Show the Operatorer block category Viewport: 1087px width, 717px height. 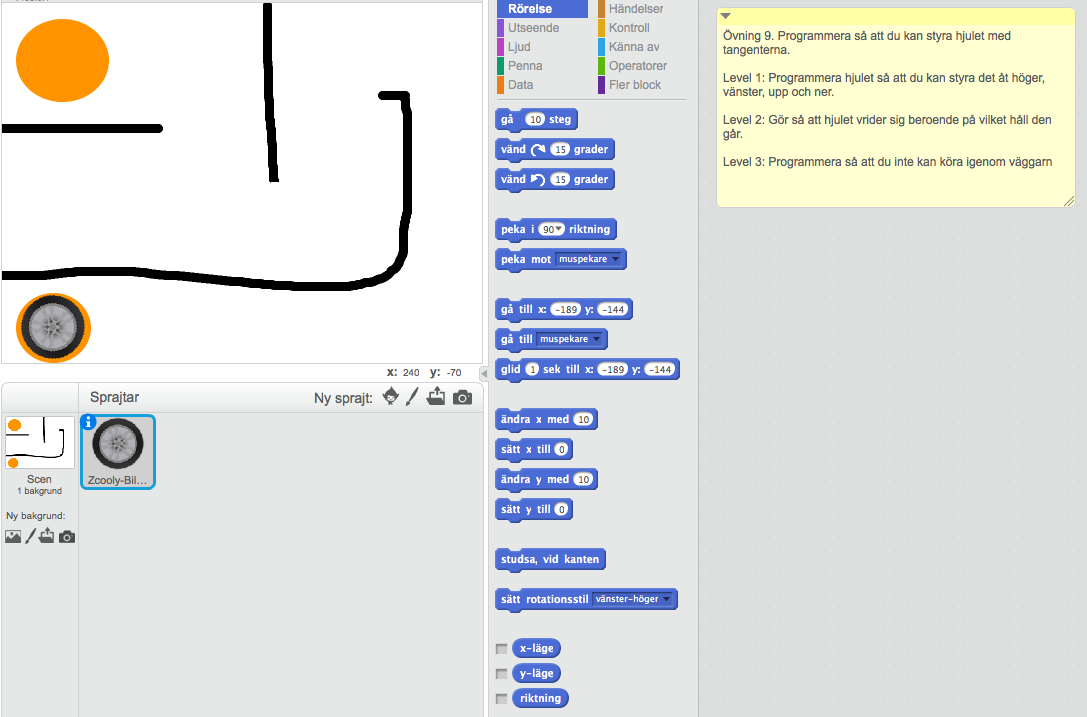(638, 66)
